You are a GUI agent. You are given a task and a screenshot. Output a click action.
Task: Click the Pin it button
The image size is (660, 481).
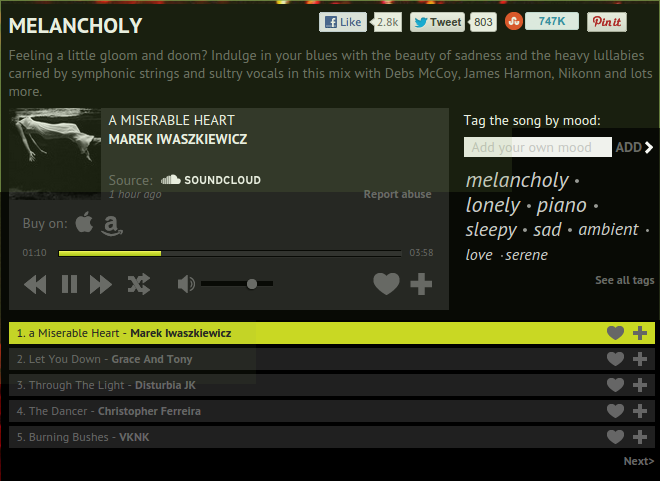pos(607,22)
